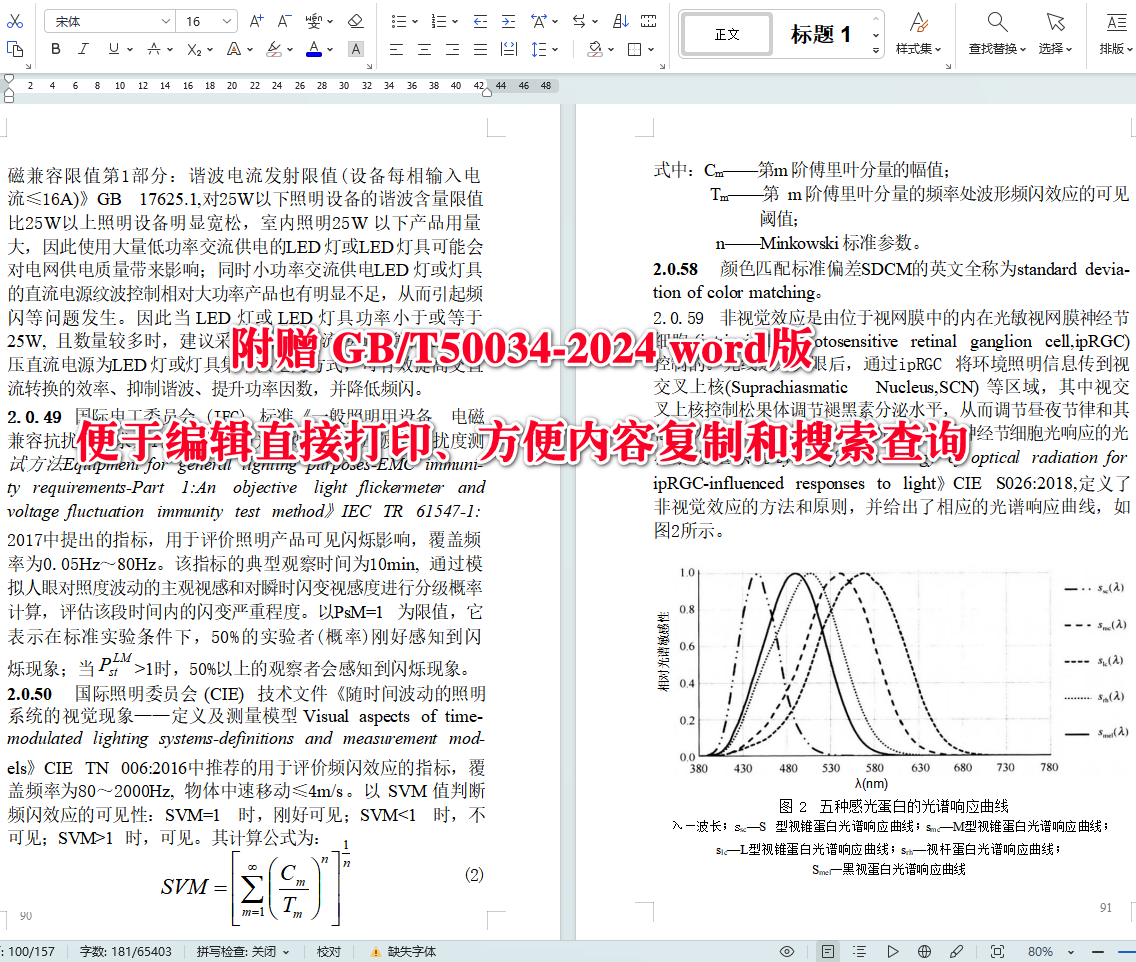Open the 校对 proofreading tool
The width and height of the screenshot is (1136, 962).
coord(329,951)
